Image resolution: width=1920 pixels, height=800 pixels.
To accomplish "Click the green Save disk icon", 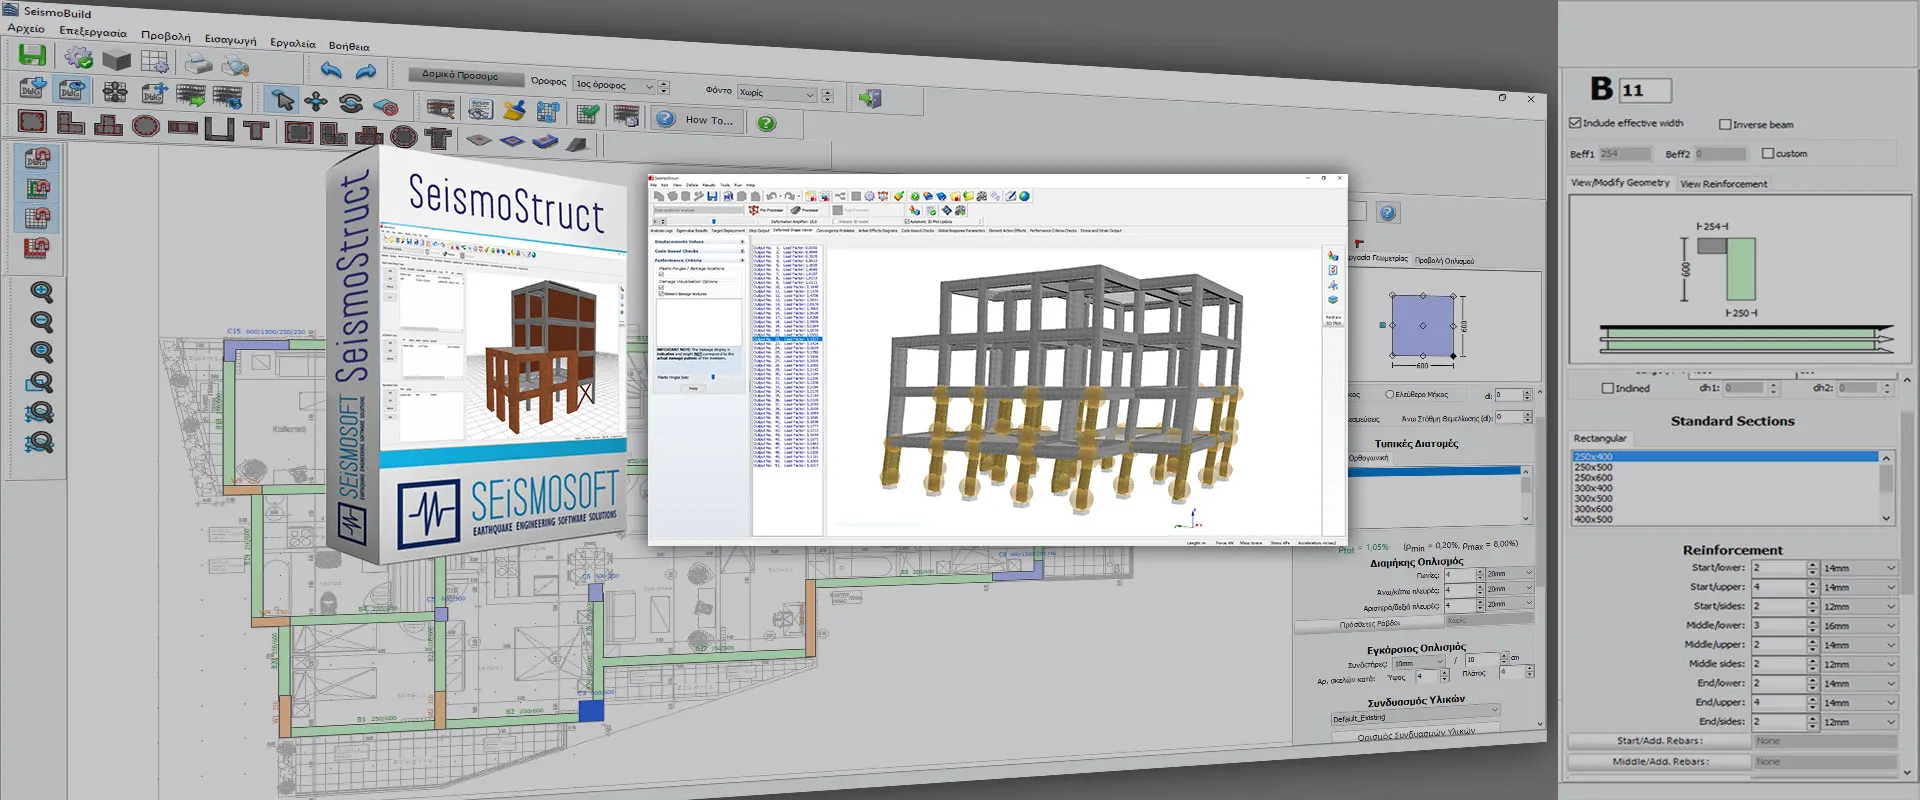I will tap(32, 55).
